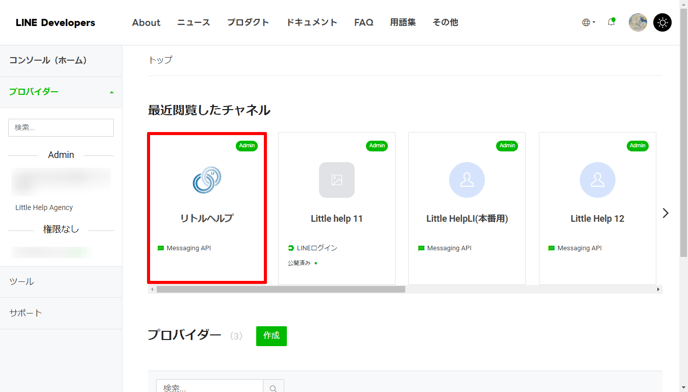The image size is (688, 392).
Task: Open the FAQ menu item
Action: coord(364,22)
